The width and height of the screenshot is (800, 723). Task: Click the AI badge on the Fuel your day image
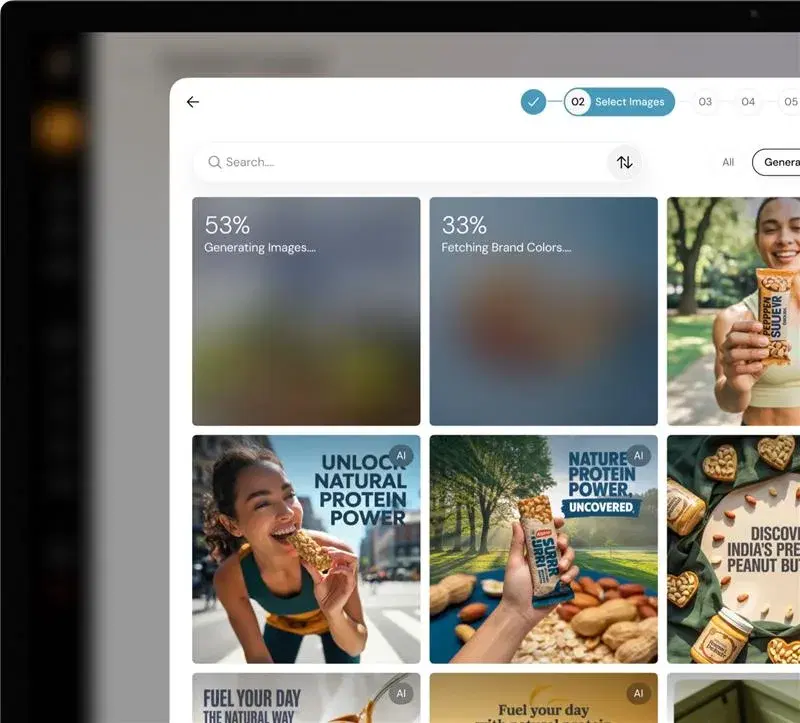coord(637,692)
